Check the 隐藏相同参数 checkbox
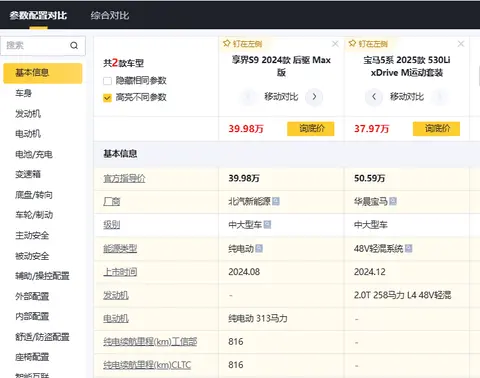 coord(107,81)
